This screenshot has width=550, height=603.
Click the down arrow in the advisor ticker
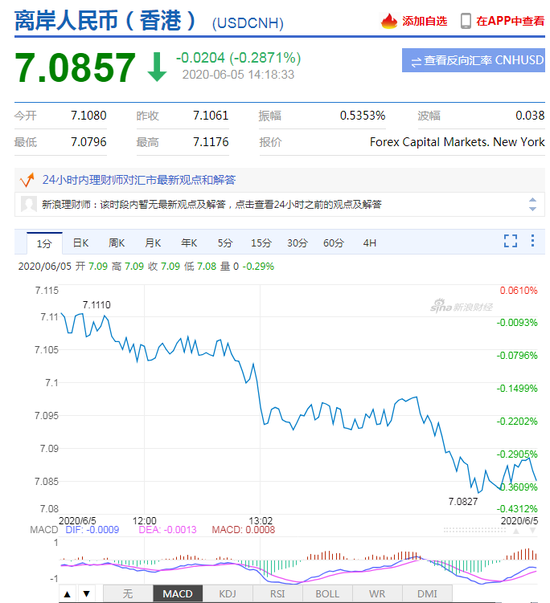tap(532, 208)
